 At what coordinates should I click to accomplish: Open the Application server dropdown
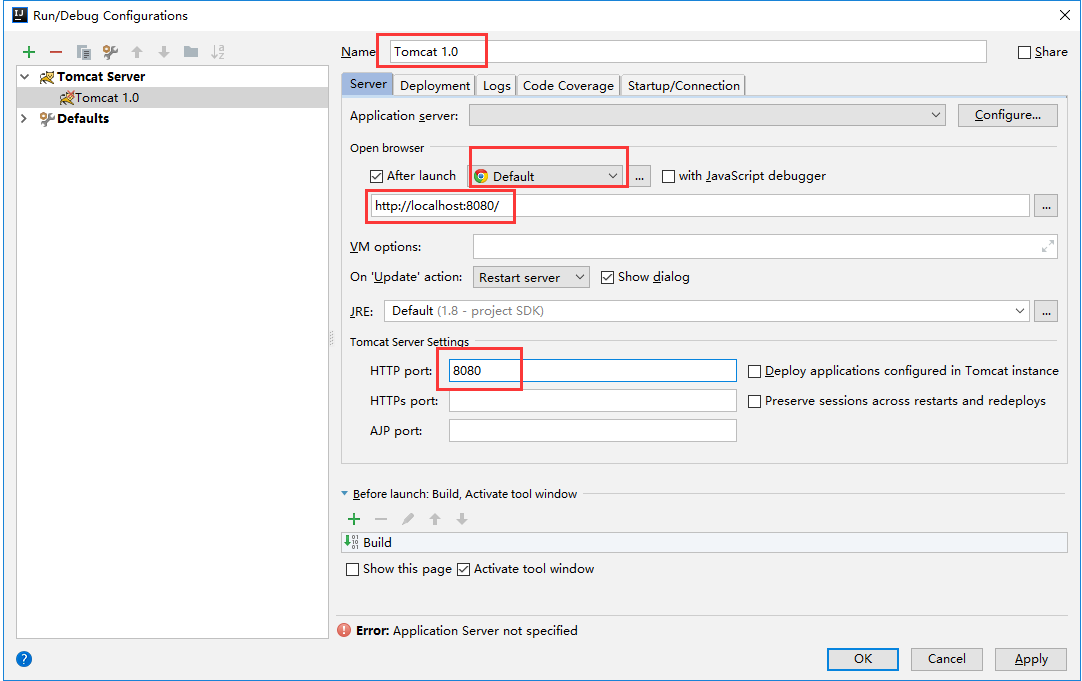coord(707,115)
